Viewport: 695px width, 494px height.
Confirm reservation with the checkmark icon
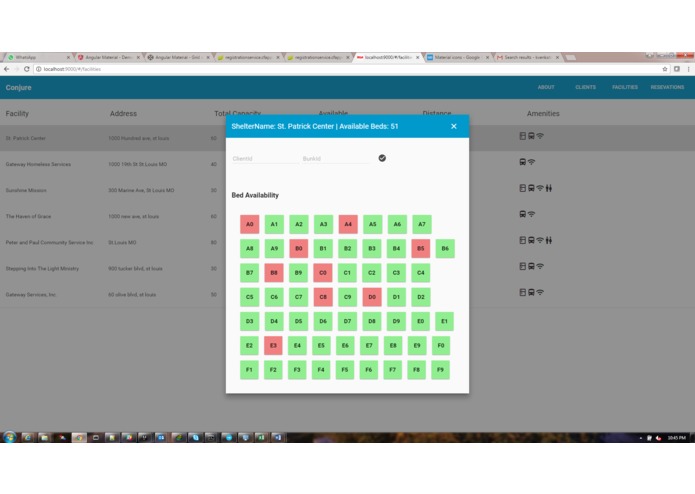382,158
